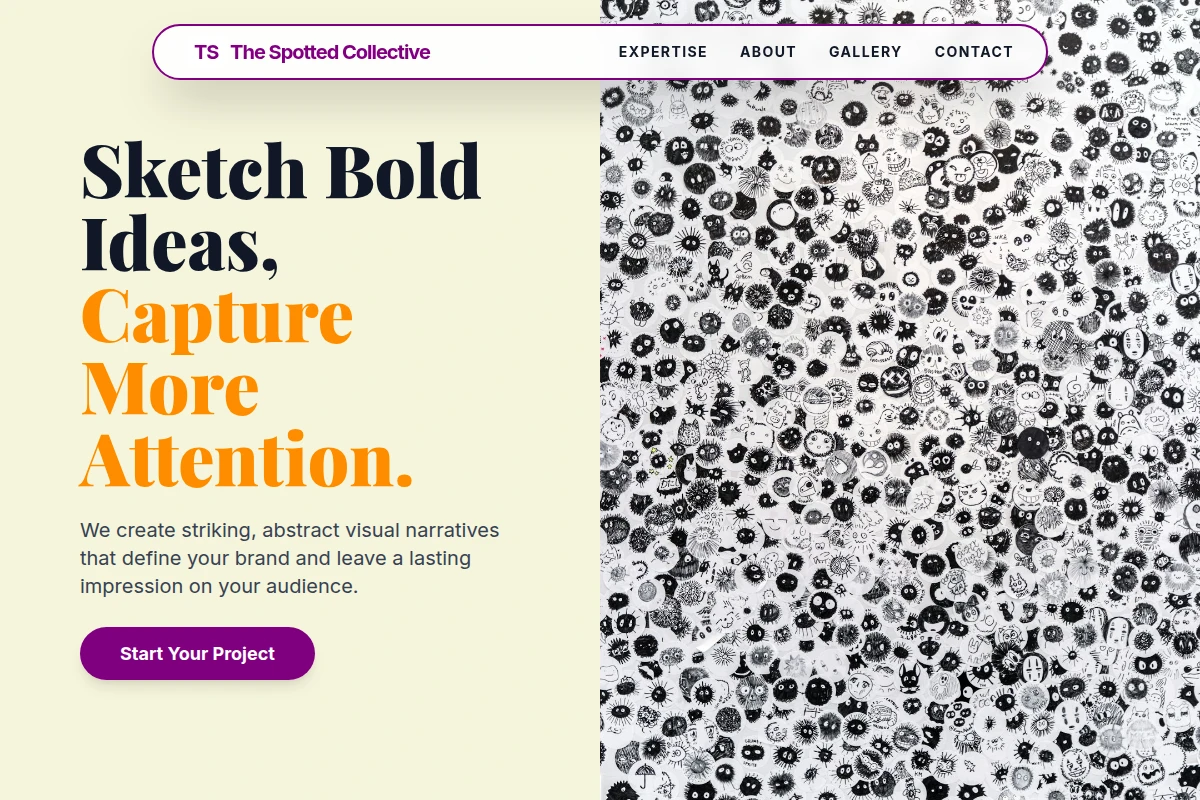Select GALLERY in the navigation bar
The width and height of the screenshot is (1200, 800).
(865, 52)
